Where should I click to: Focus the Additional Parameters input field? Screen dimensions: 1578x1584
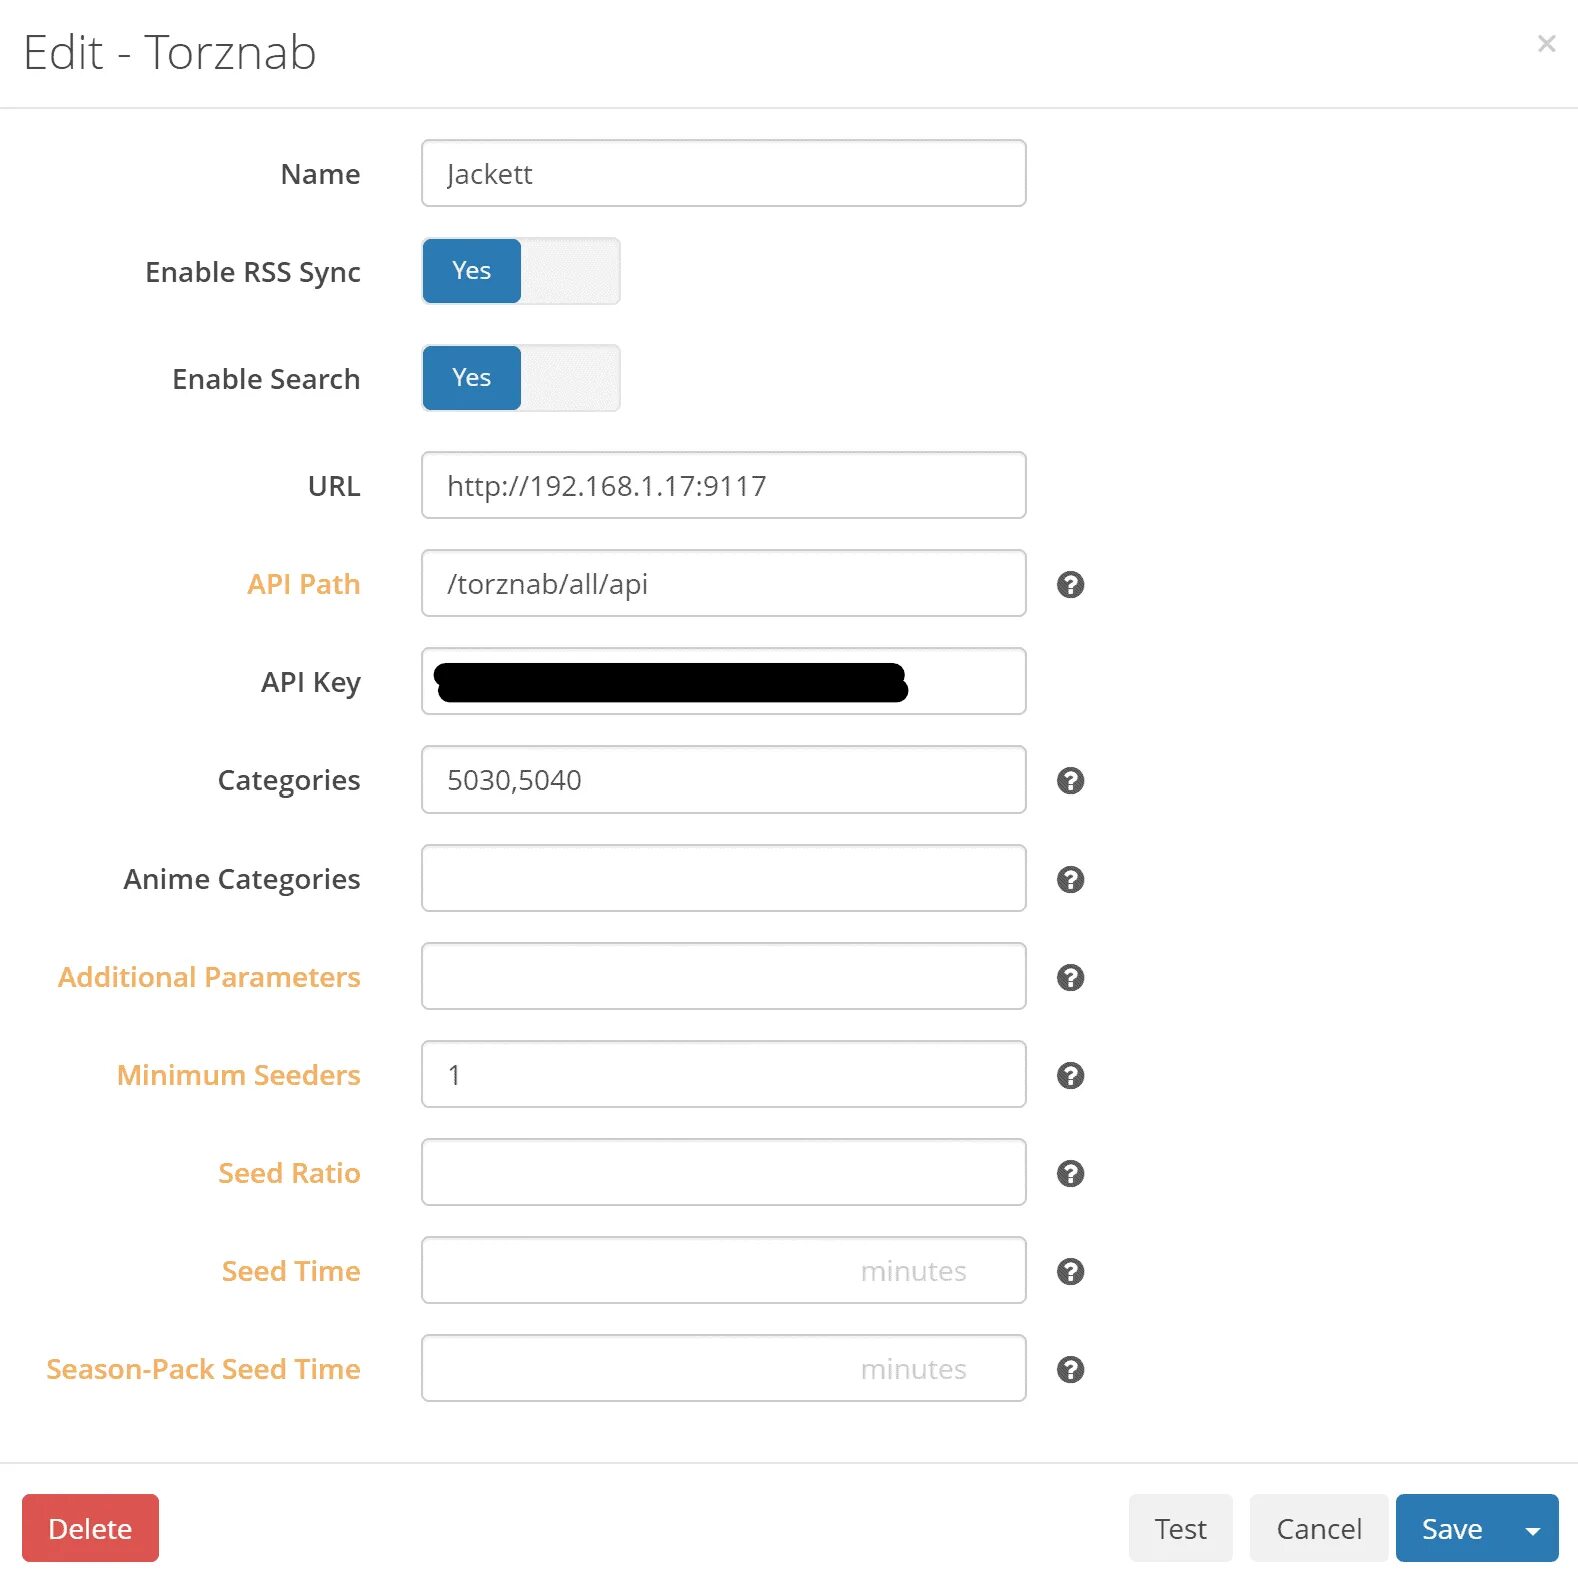point(724,976)
